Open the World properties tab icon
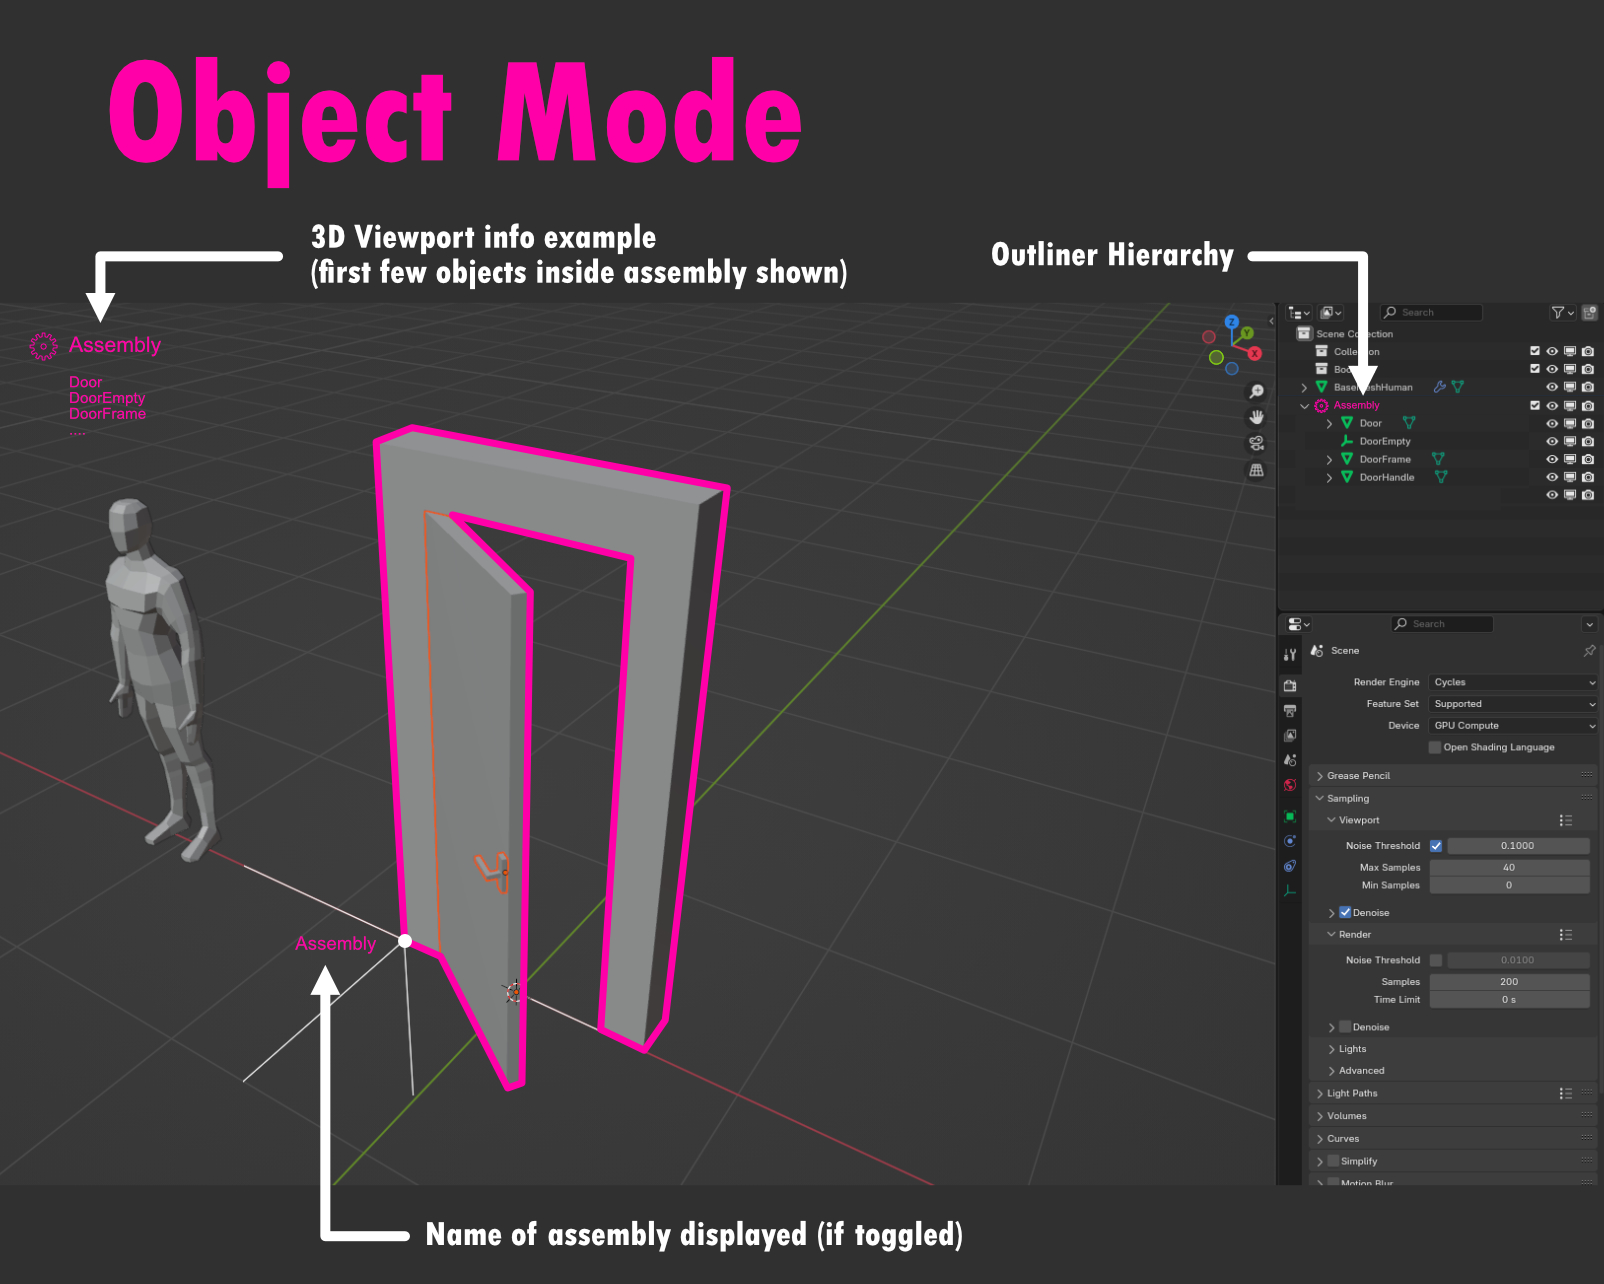 click(1290, 785)
